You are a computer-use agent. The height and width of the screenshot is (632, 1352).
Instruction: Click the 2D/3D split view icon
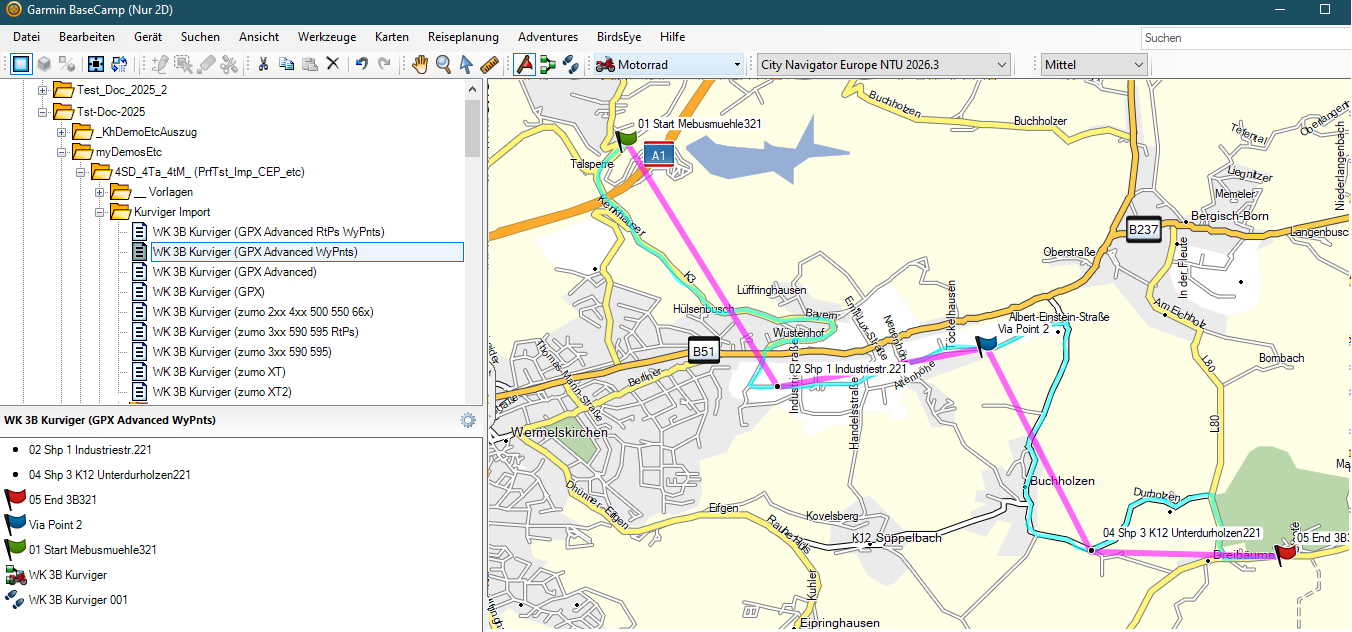point(68,64)
